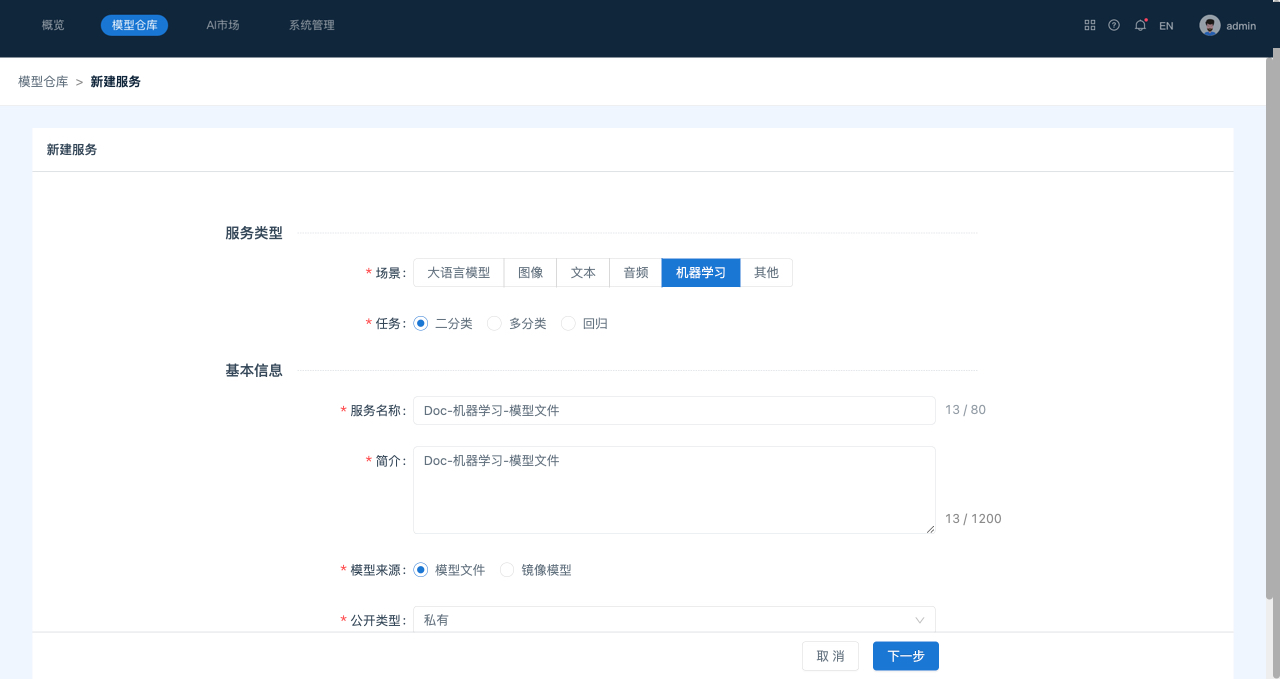This screenshot has width=1280, height=679.
Task: Click the help question mark icon
Action: point(1114,25)
